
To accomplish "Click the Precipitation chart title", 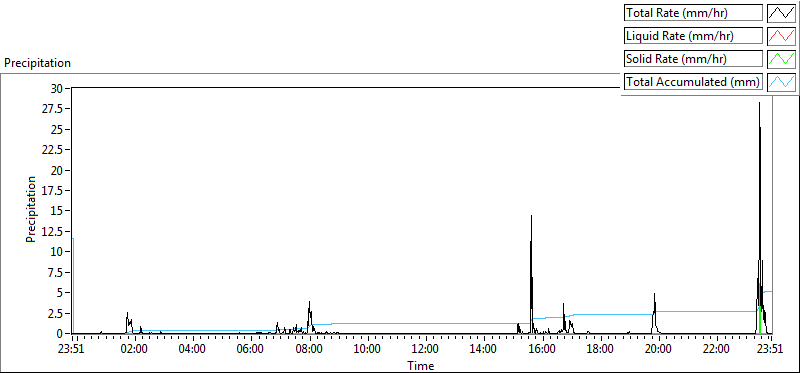I will click(37, 63).
